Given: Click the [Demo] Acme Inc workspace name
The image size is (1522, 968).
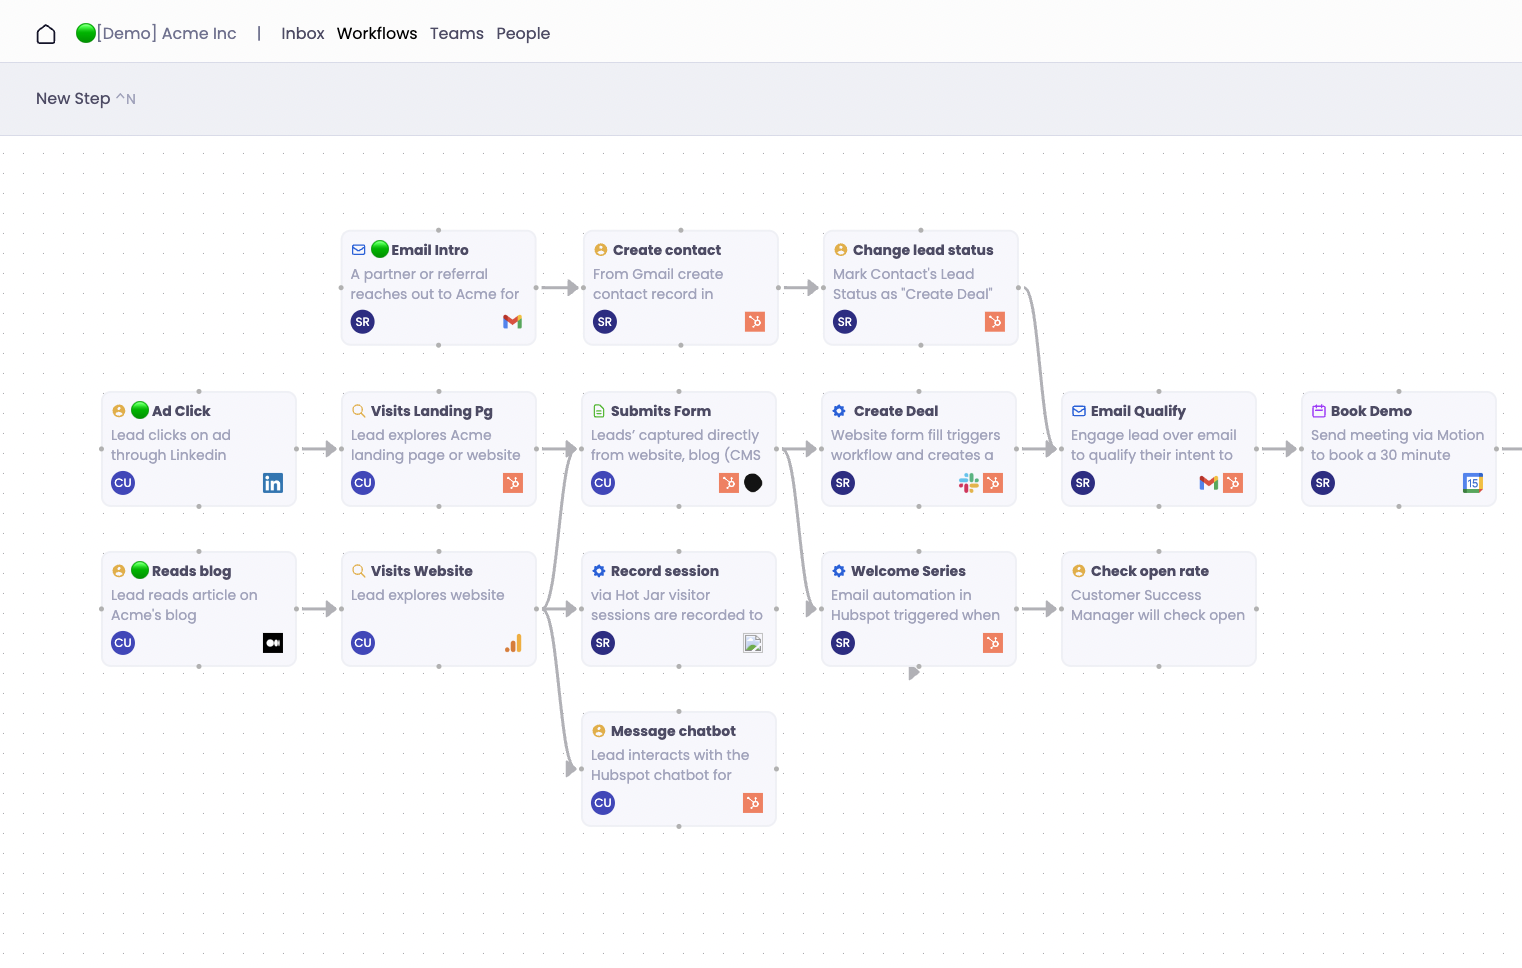Looking at the screenshot, I should pyautogui.click(x=166, y=33).
